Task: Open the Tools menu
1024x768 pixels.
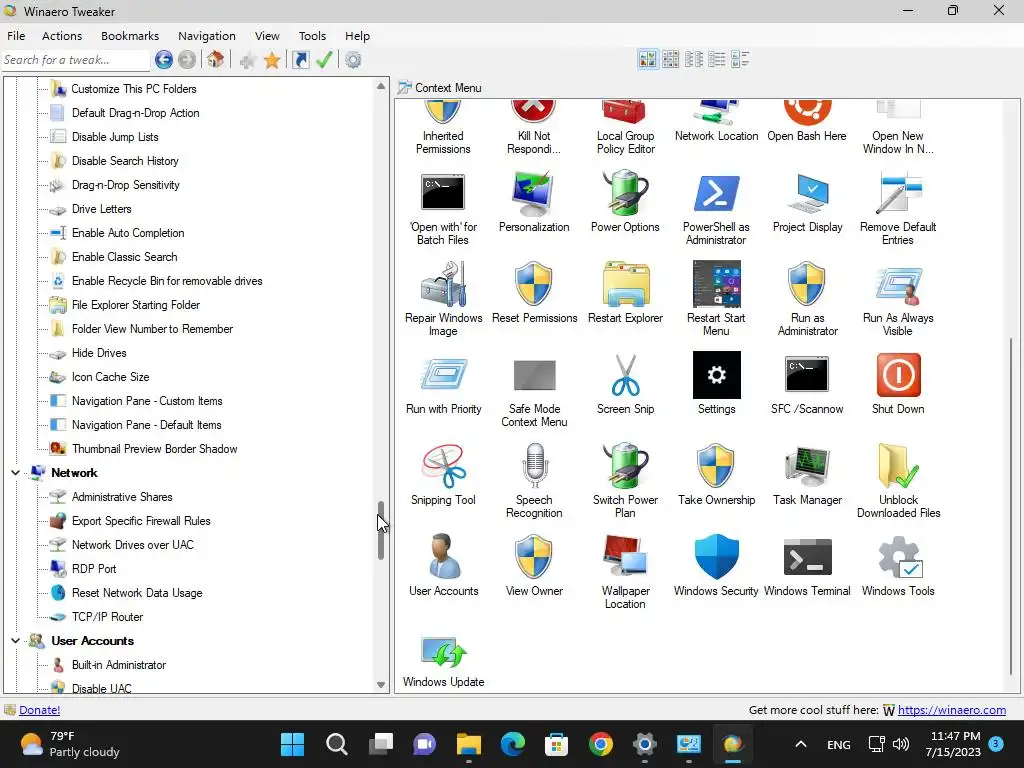Action: coord(312,36)
